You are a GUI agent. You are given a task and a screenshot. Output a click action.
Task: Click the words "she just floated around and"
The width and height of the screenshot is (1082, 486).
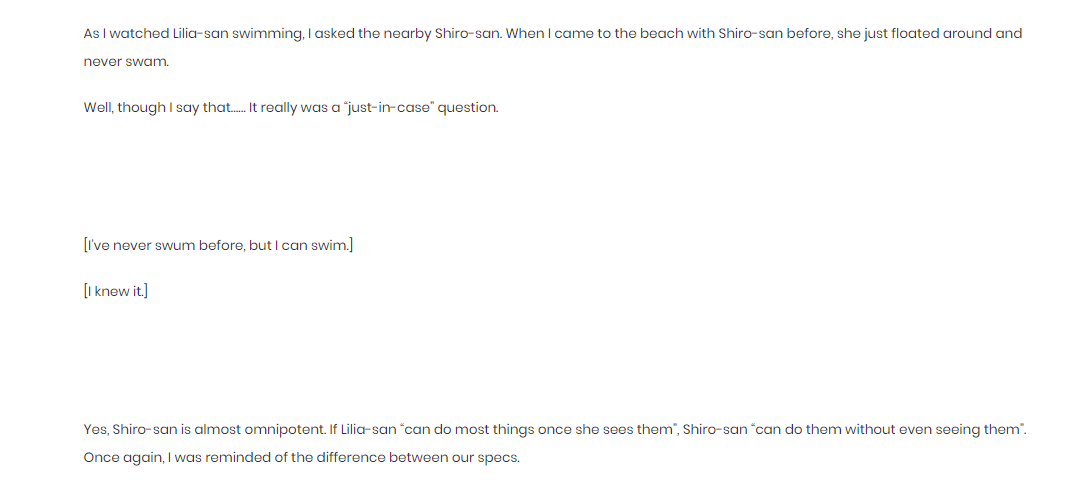click(929, 34)
